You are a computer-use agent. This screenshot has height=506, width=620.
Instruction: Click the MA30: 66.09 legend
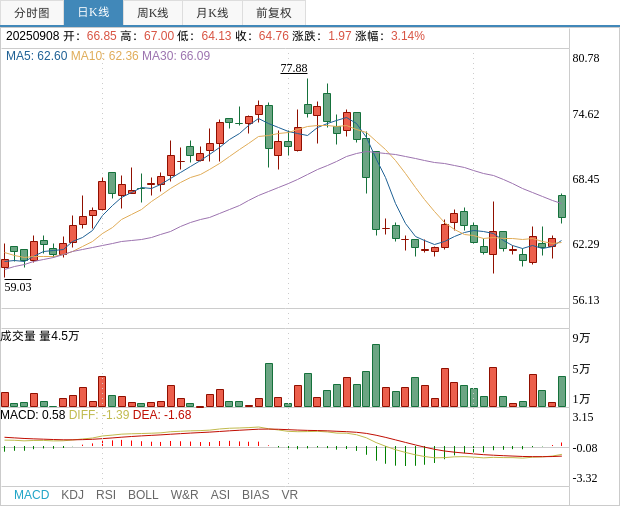click(x=176, y=56)
